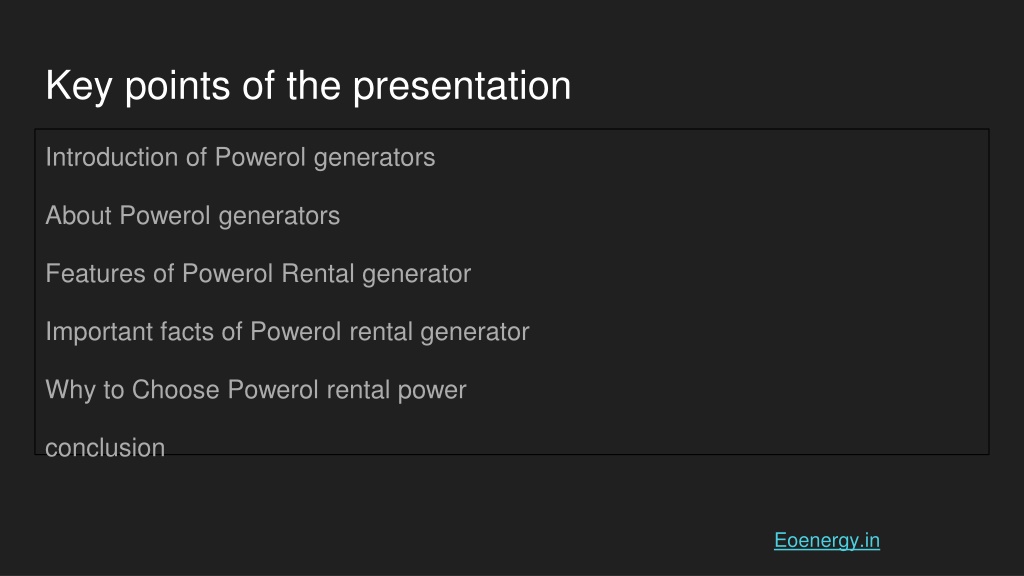Click the word "points" in the title

point(177,86)
